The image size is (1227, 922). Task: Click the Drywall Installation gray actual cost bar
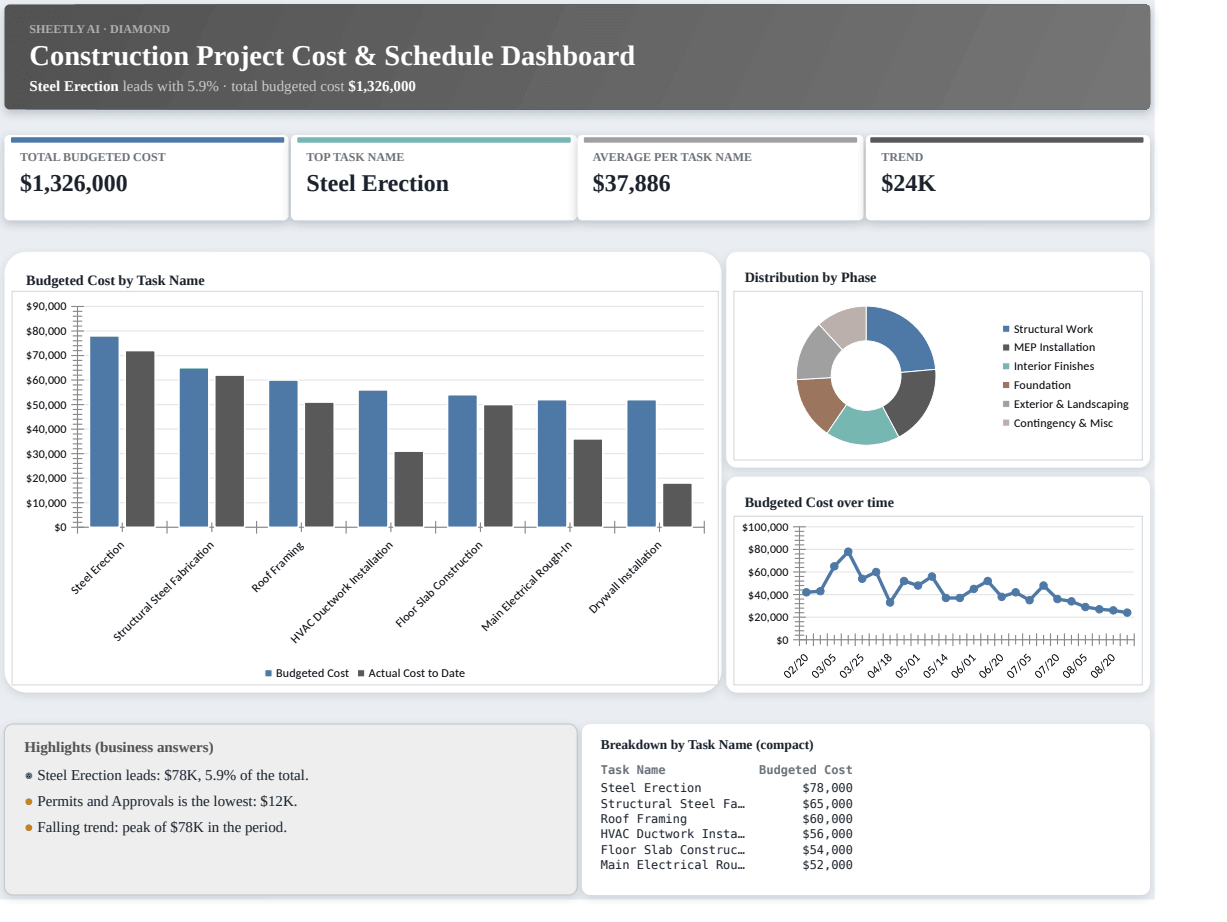coord(677,505)
